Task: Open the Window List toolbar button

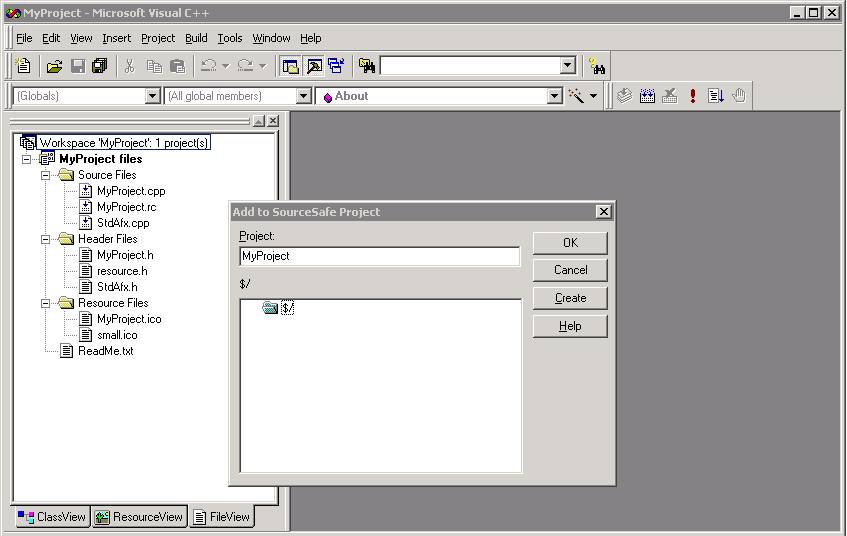Action: coord(335,66)
